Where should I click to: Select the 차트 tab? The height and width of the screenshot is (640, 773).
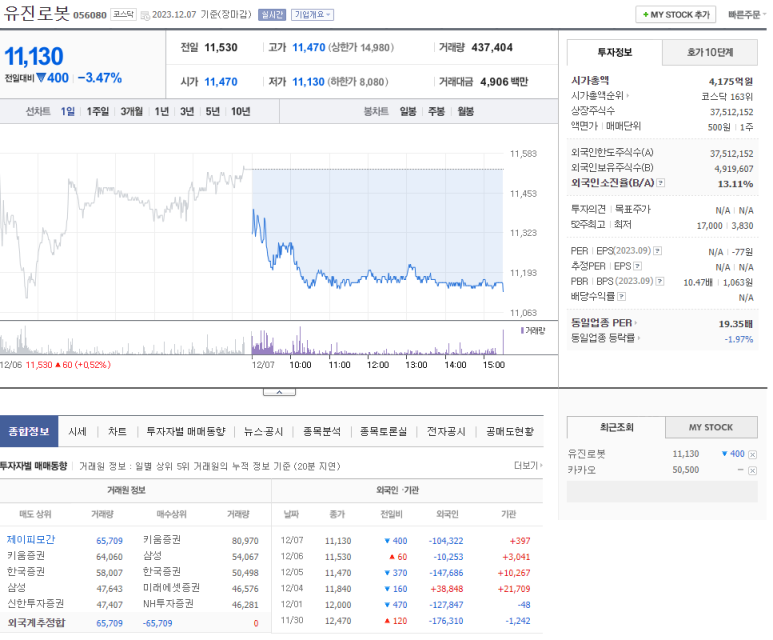(117, 431)
